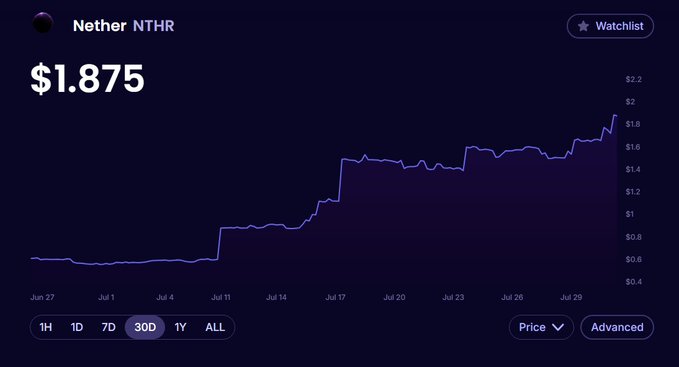Click the Jul 29 date label
This screenshot has width=679, height=367.
click(x=571, y=297)
